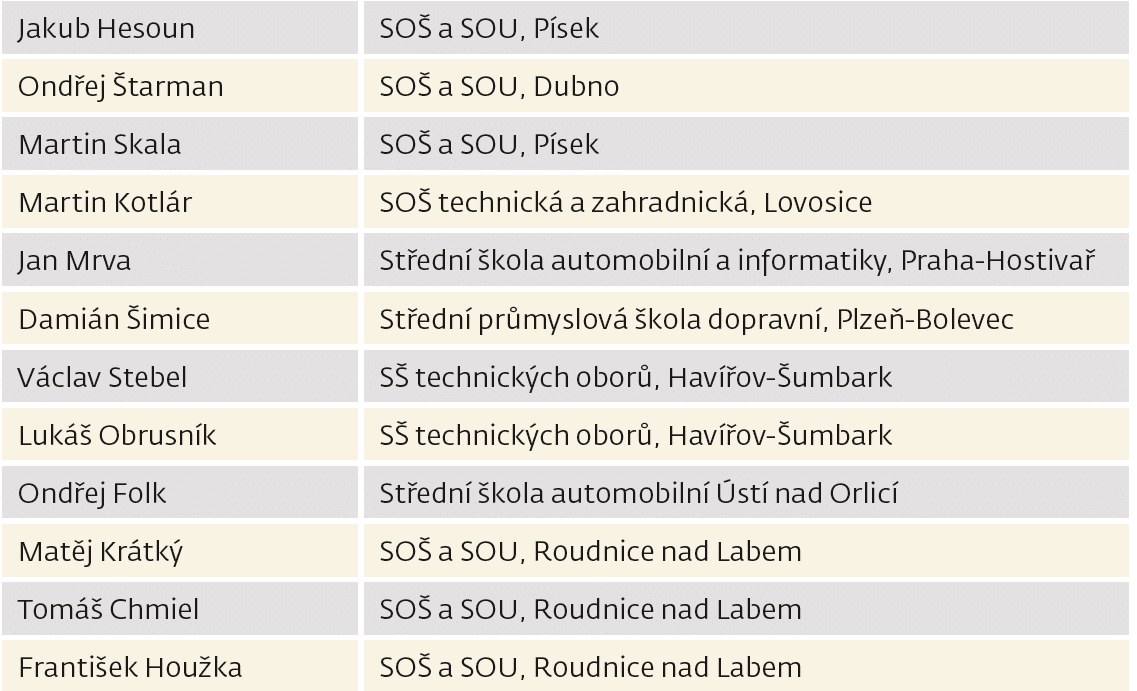
Task: Select the name Lukáš Obrusník
Action: pyautogui.click(x=116, y=435)
